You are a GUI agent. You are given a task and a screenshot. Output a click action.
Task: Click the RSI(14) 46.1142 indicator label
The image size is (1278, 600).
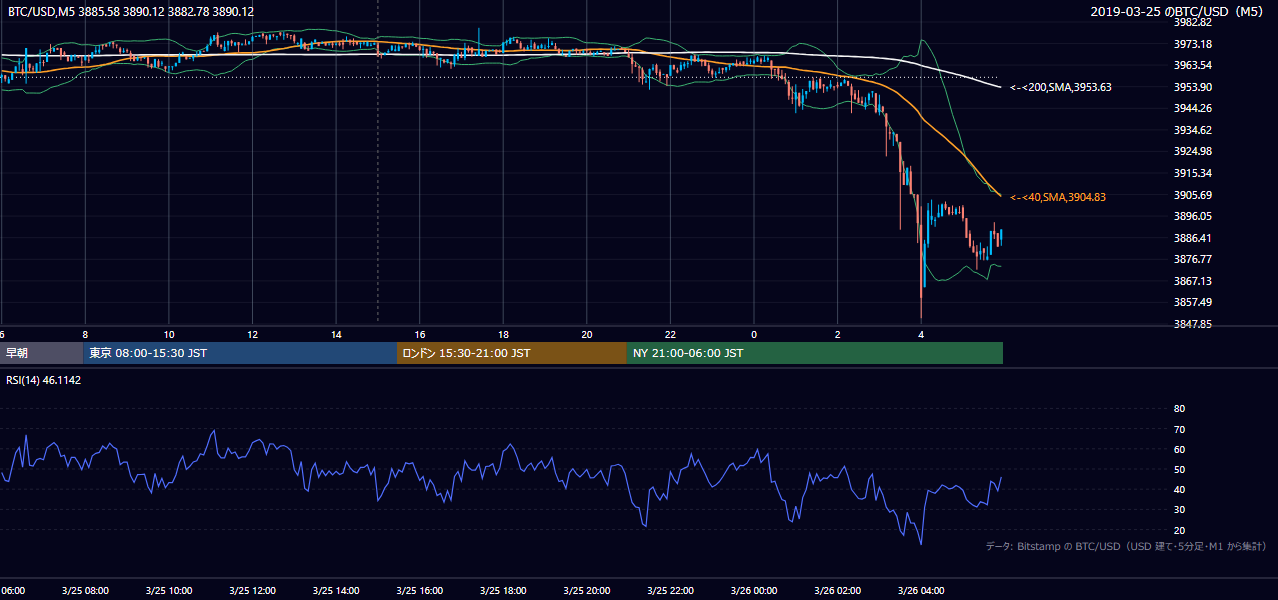(42, 380)
